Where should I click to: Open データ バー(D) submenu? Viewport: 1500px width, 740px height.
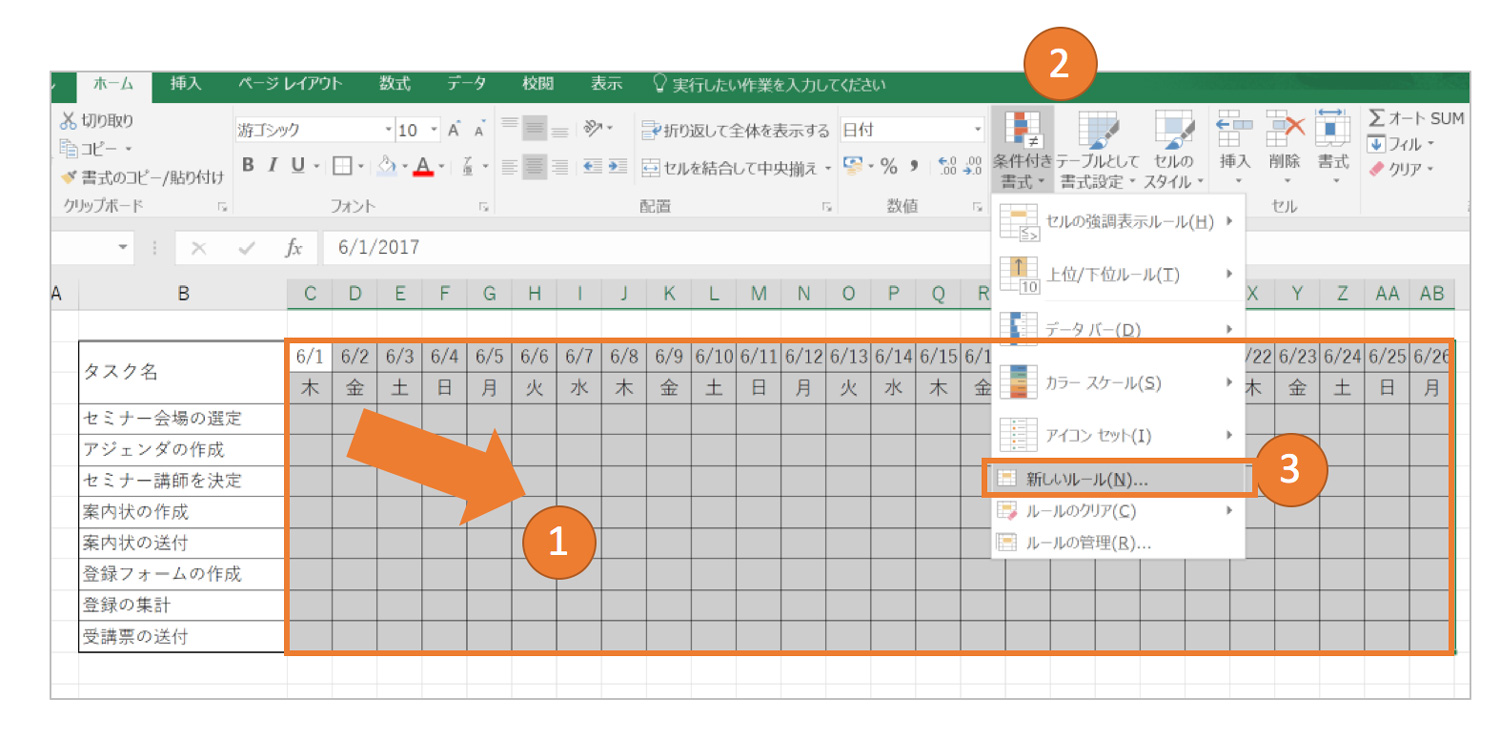point(1118,328)
